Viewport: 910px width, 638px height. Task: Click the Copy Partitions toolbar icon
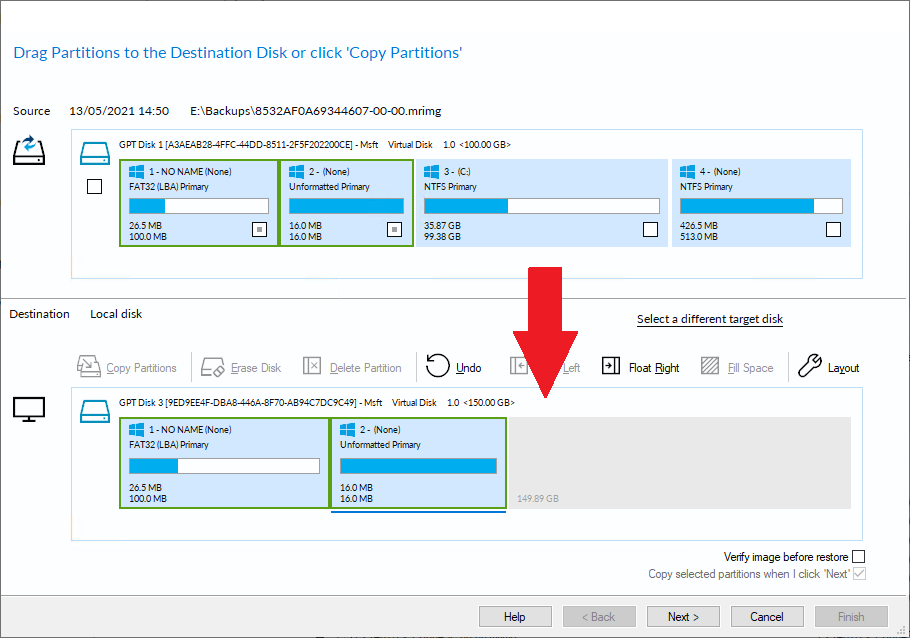coord(90,367)
